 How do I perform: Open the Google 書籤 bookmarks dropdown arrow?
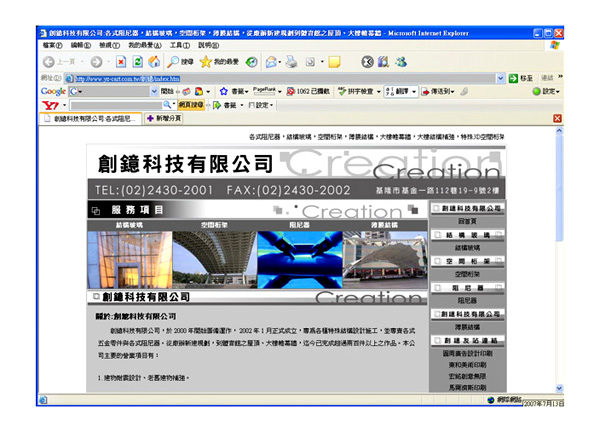point(247,92)
